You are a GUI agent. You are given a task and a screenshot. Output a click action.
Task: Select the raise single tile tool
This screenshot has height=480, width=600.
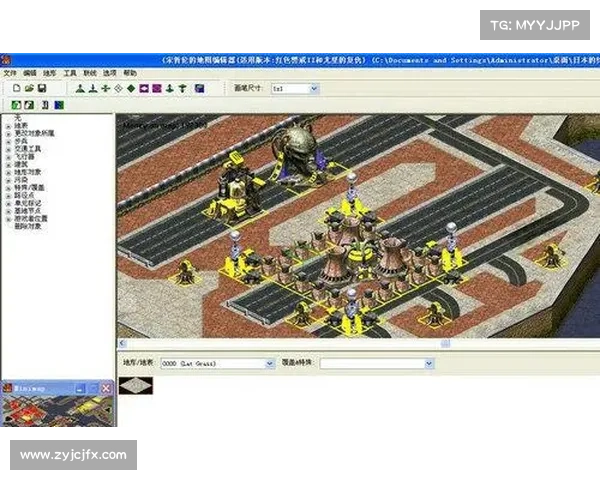(170, 88)
